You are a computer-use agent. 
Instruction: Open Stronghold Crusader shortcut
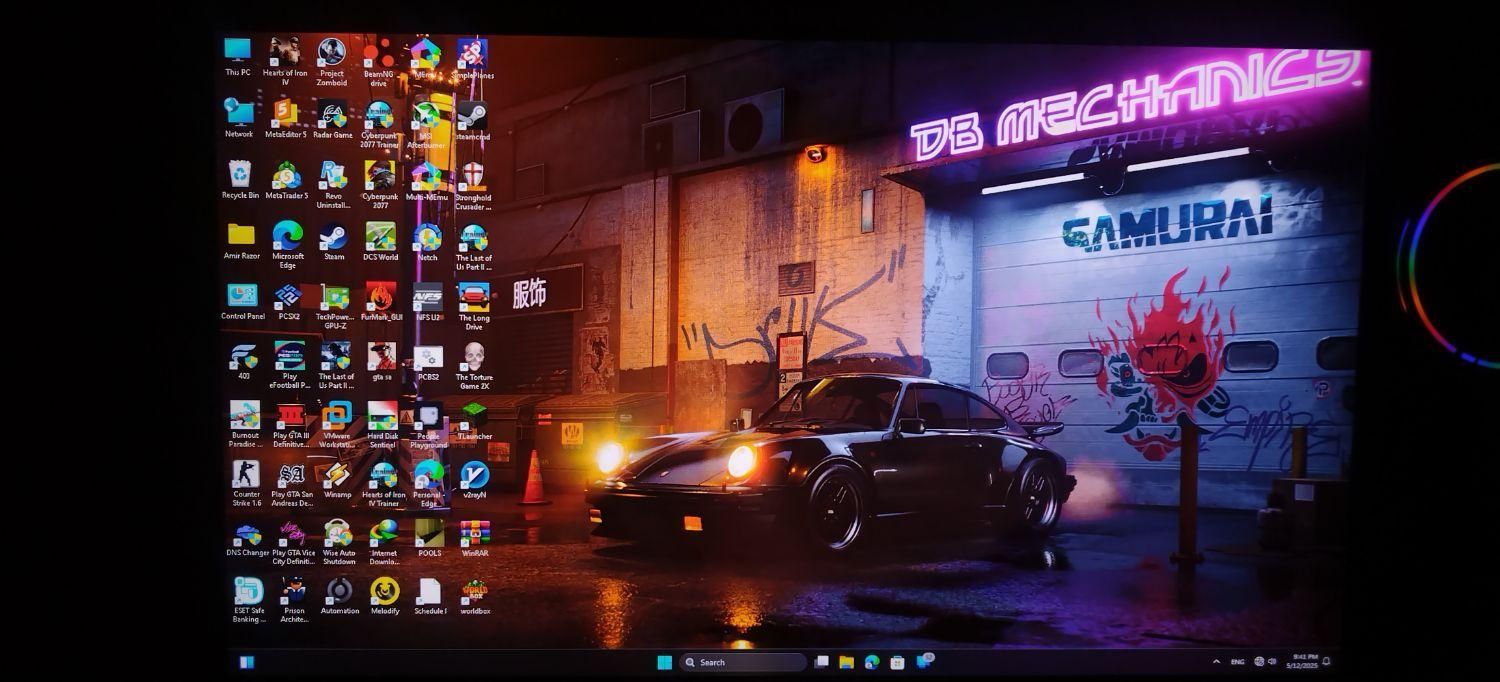(x=473, y=186)
